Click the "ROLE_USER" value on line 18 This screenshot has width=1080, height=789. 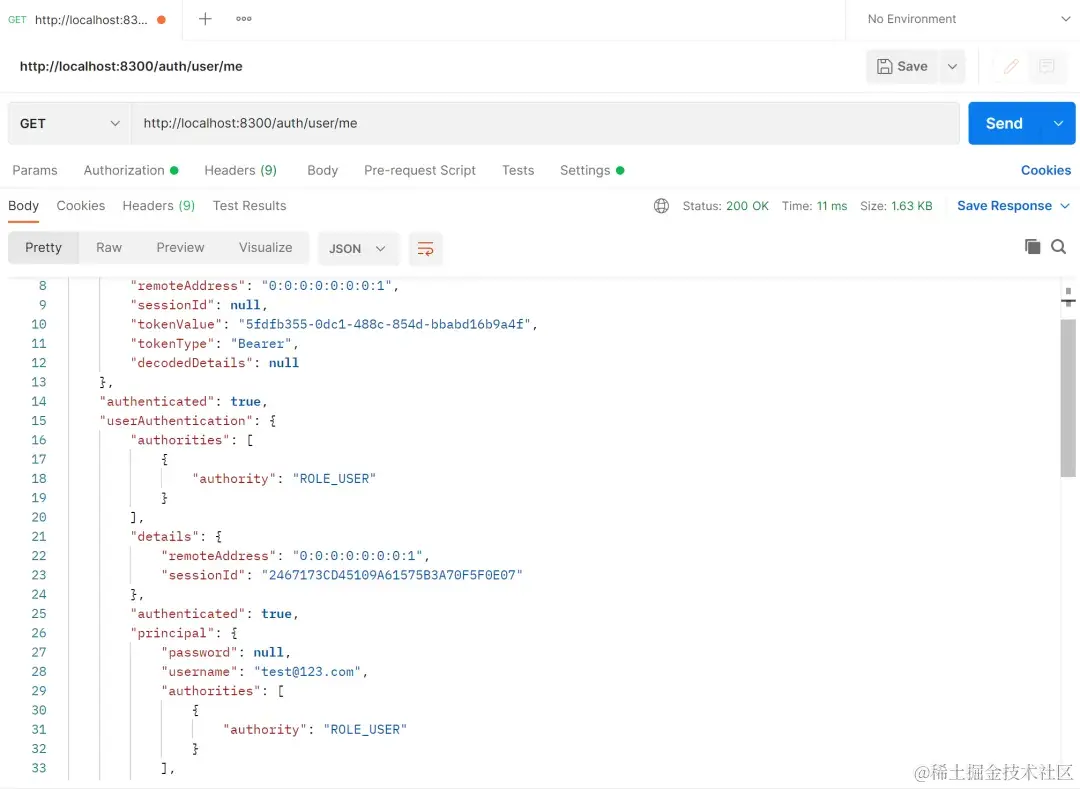click(x=334, y=478)
